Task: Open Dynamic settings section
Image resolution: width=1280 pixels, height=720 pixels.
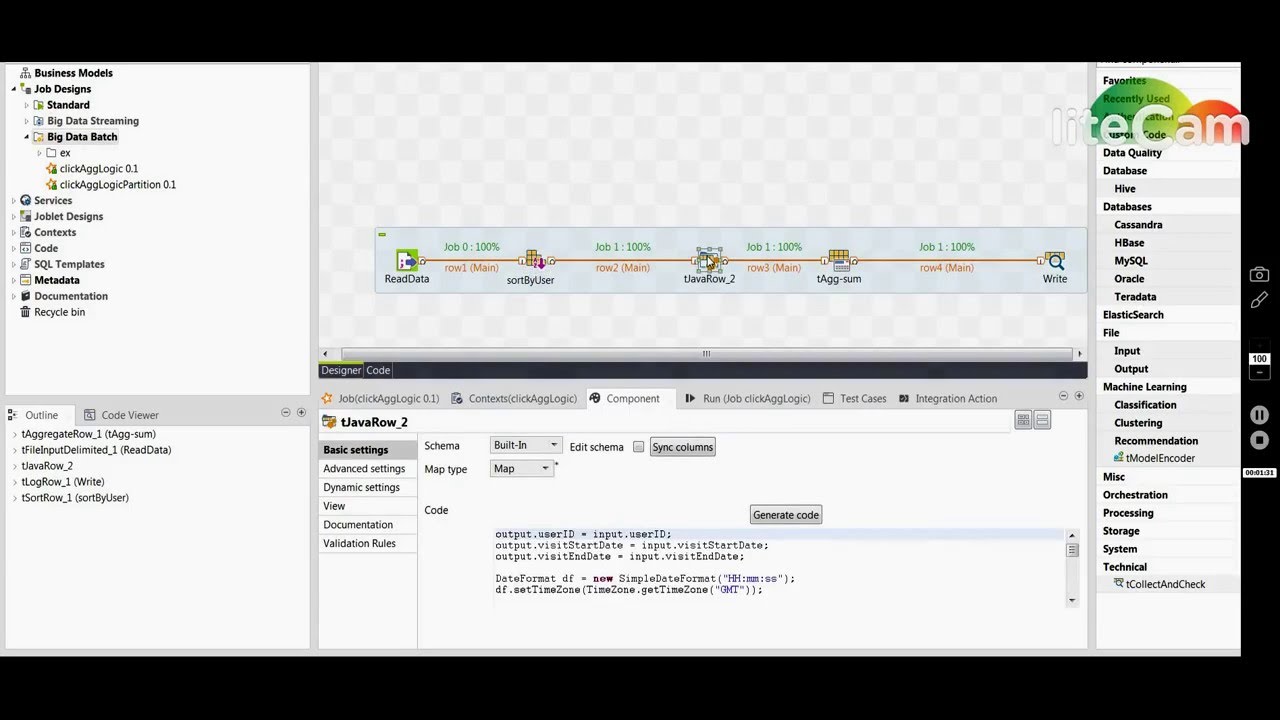Action: [361, 488]
